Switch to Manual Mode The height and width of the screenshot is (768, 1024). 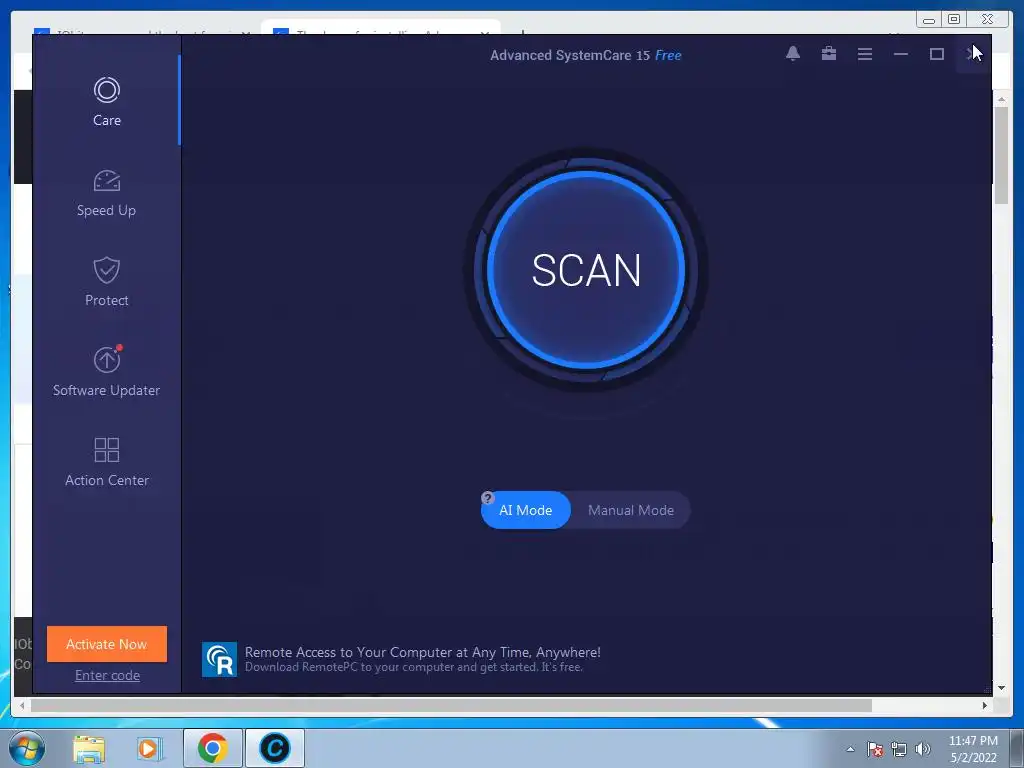pyautogui.click(x=631, y=510)
